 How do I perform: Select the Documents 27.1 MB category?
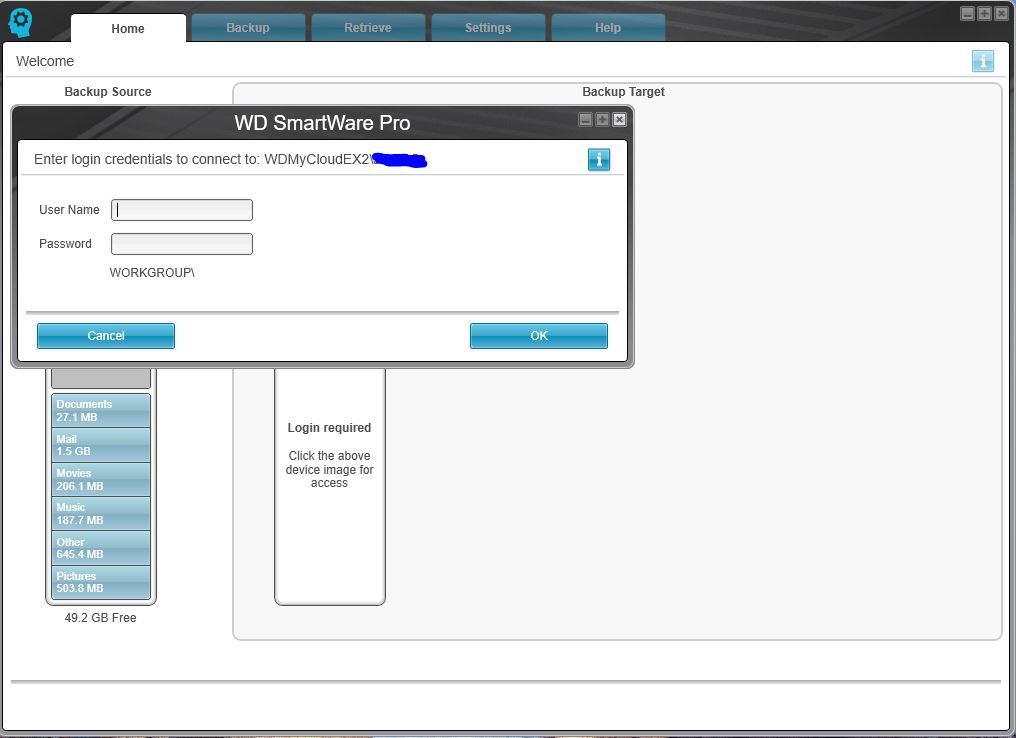(101, 410)
